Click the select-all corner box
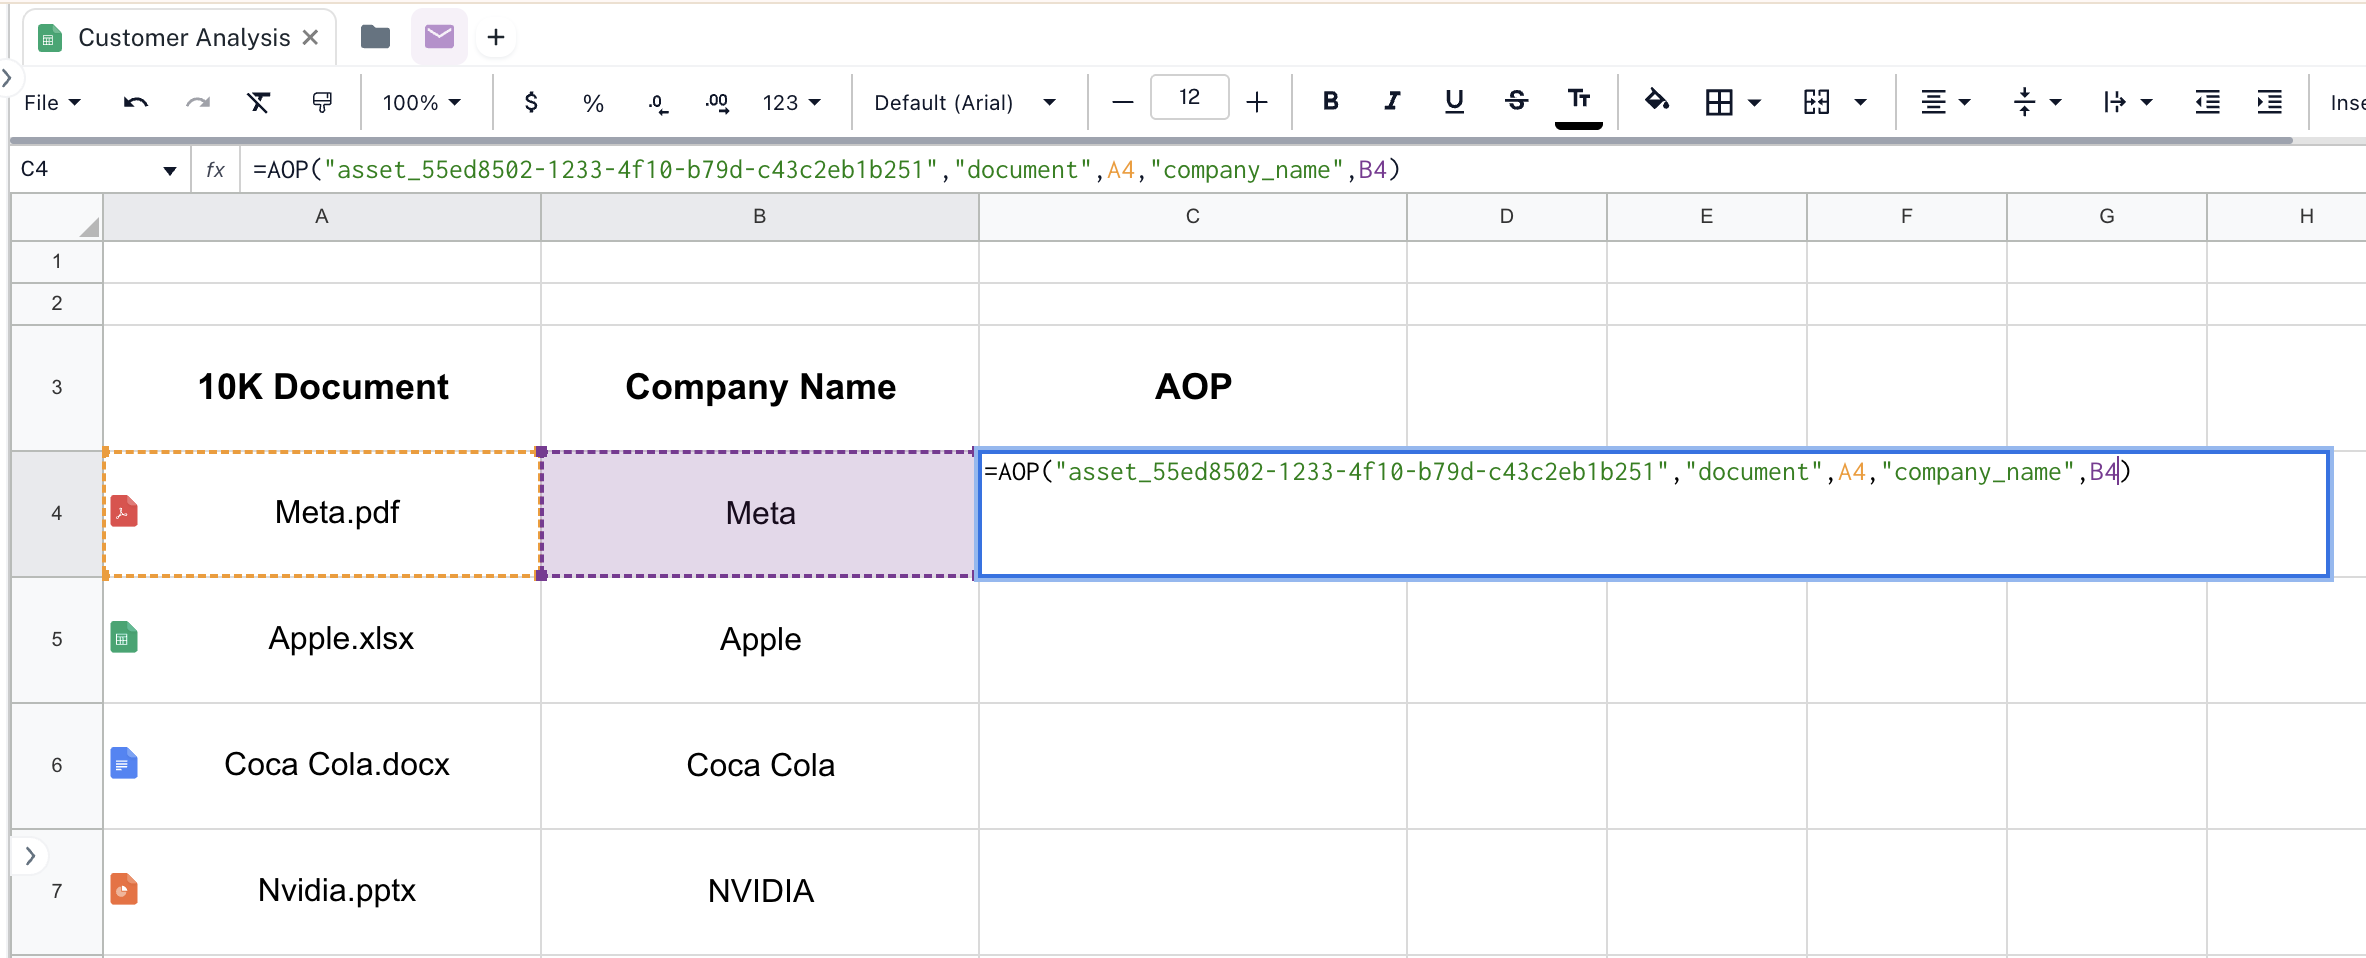Viewport: 2366px width, 958px height. click(57, 217)
